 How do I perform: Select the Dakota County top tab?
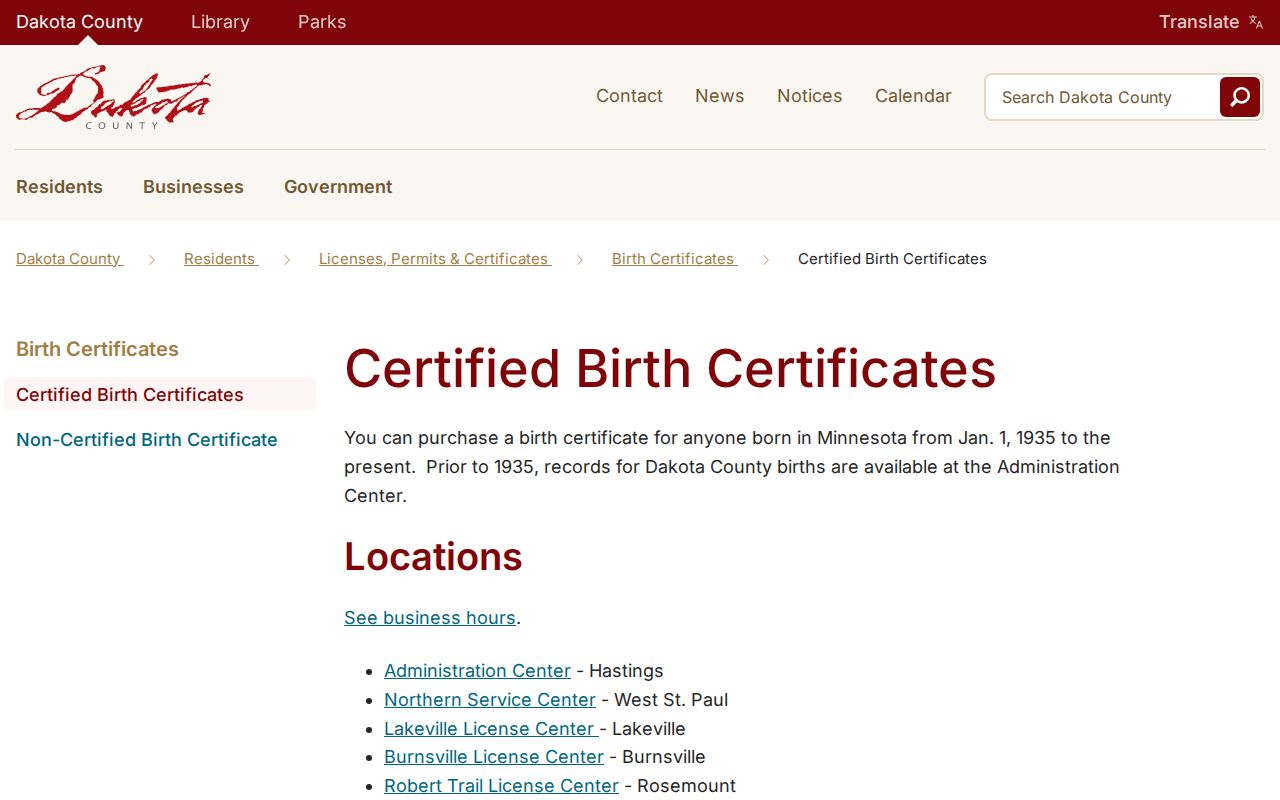point(79,22)
